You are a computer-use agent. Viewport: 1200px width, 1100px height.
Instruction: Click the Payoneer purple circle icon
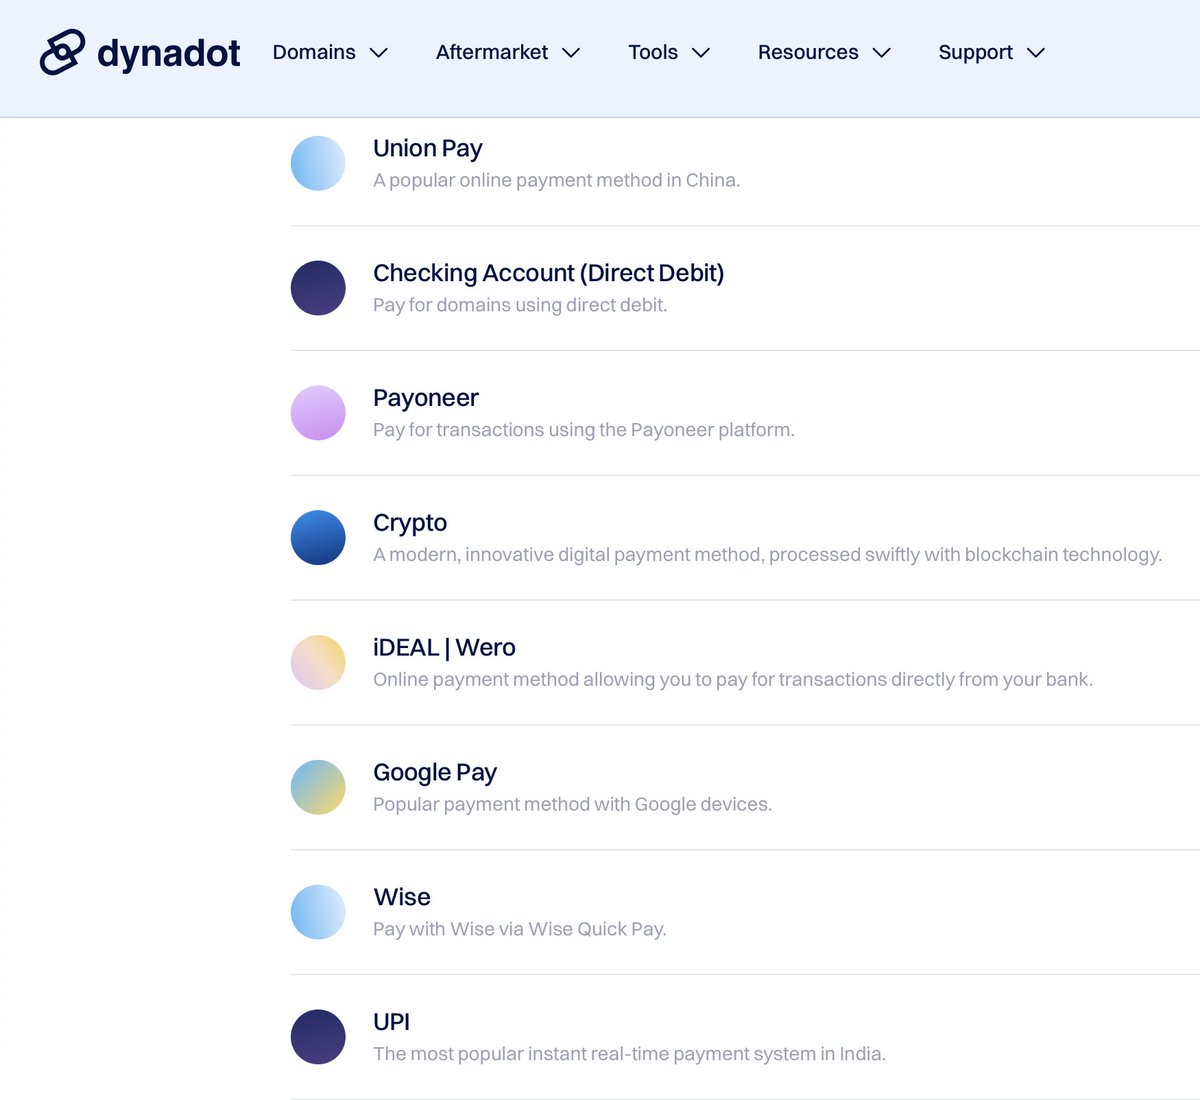tap(318, 413)
